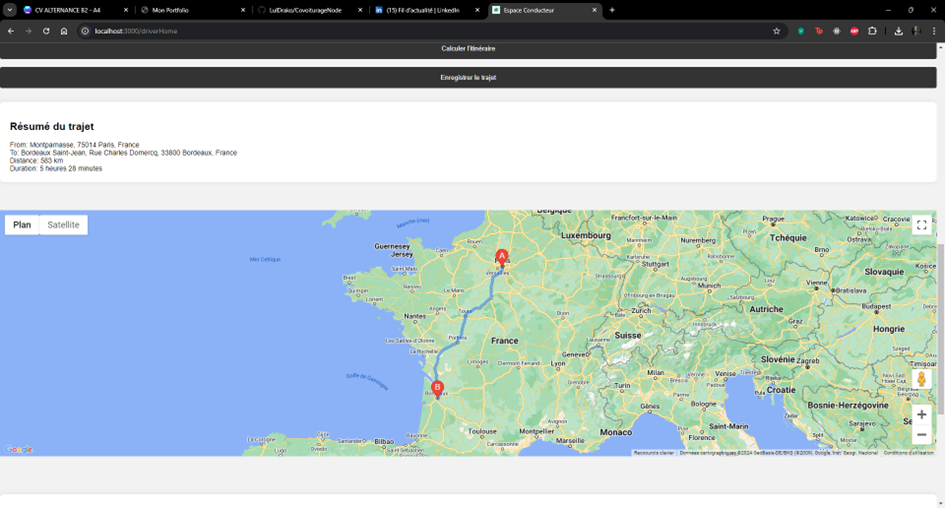Toggle fullscreen map view
This screenshot has height=508, width=945.
pos(921,225)
